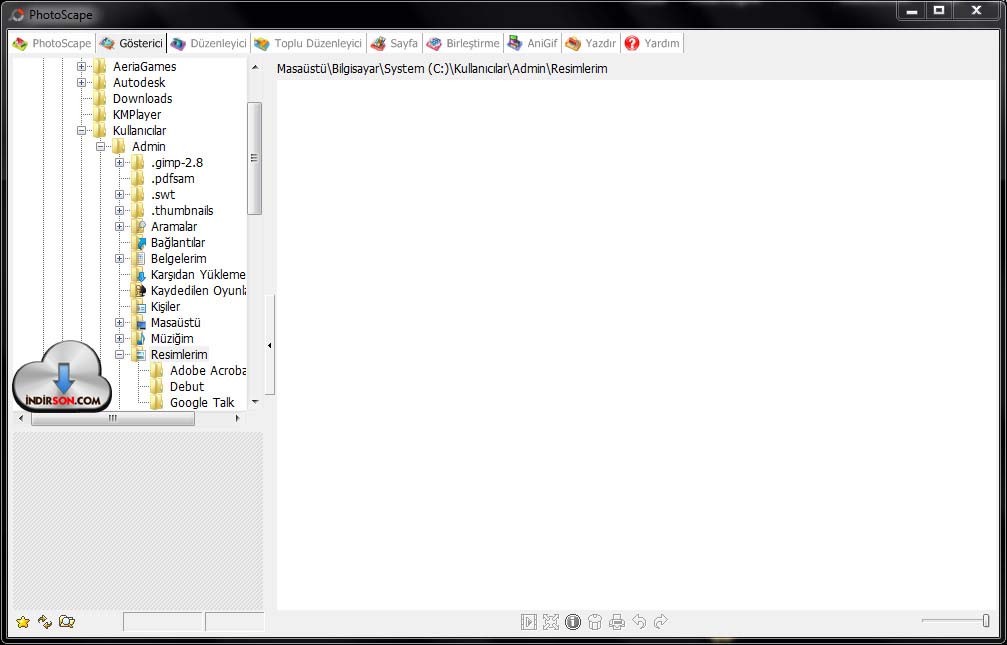
Task: Expand the .gimp-2.8 folder
Action: 119,163
